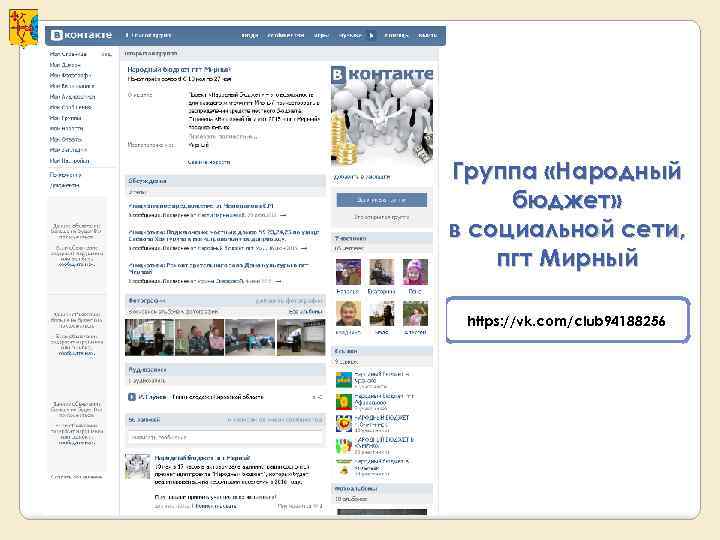This screenshot has height=540, width=720.
Task: Click the coat of arms emblem on slide
Action: tap(23, 29)
